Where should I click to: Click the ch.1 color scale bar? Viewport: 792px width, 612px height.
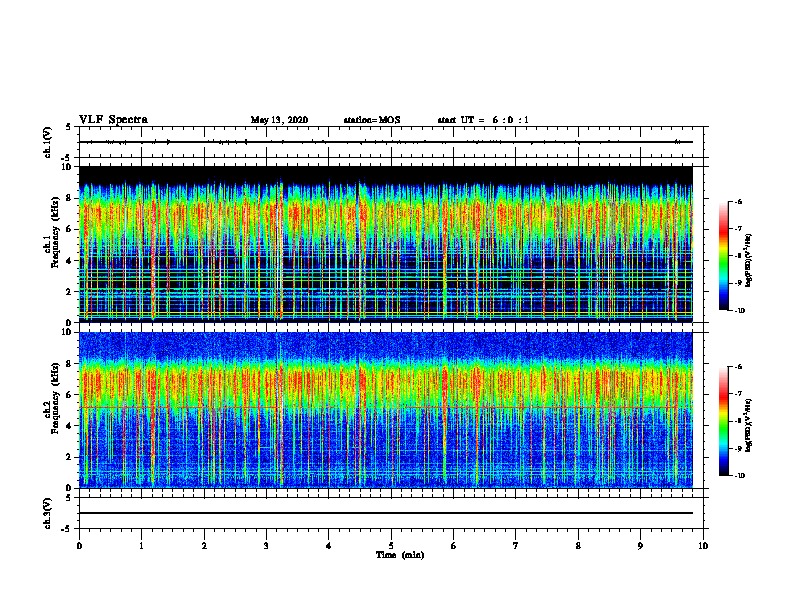coord(724,256)
